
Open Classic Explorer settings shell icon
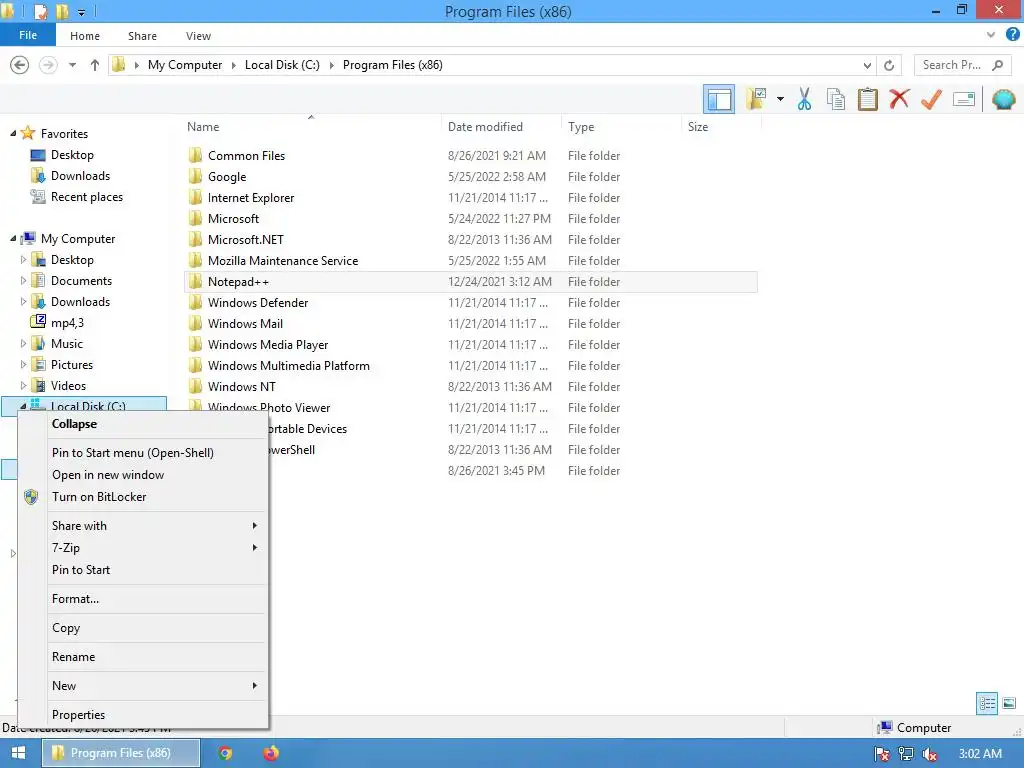tap(1003, 99)
